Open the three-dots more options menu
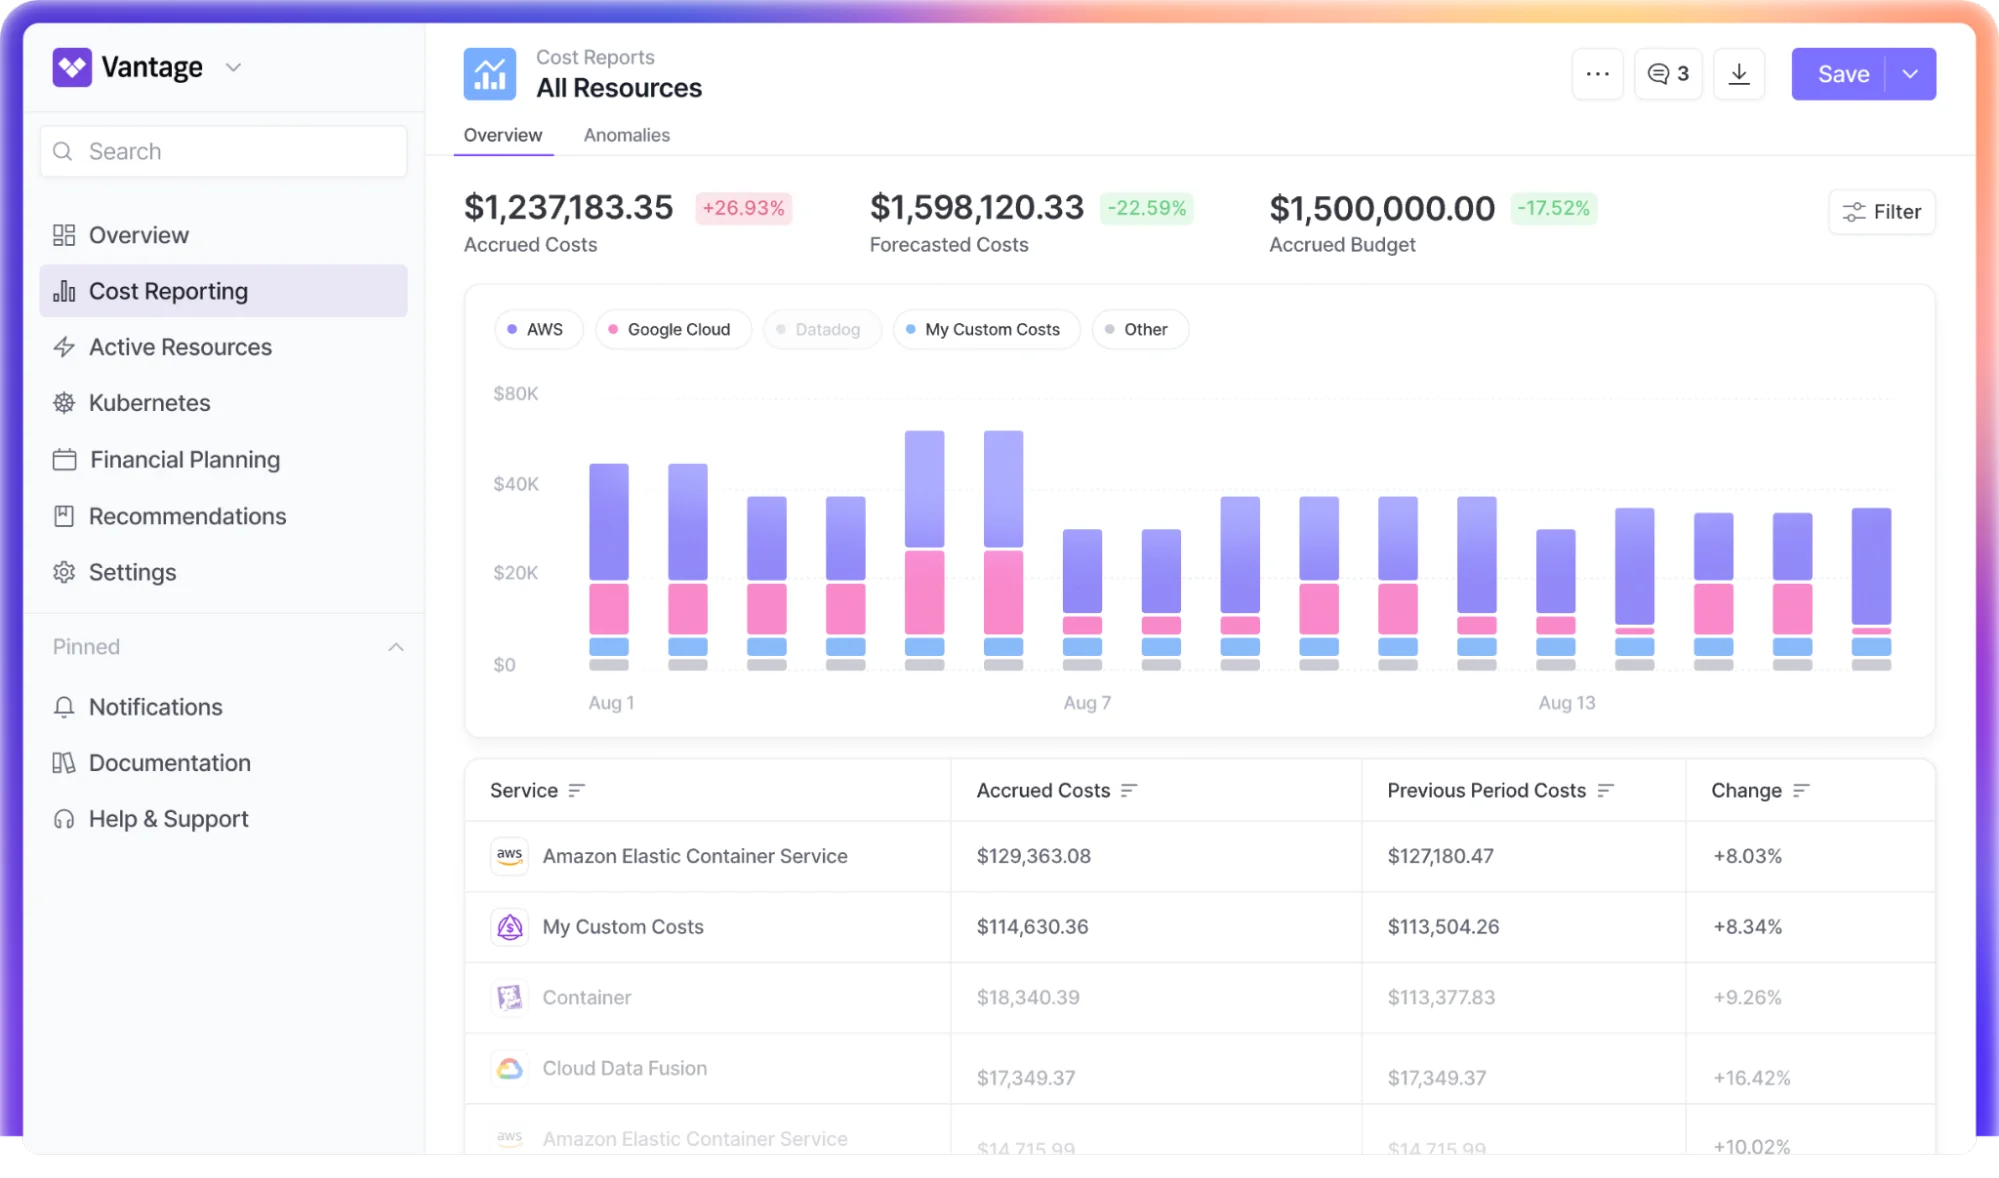Screen dimensions: 1999x1178 1597,74
